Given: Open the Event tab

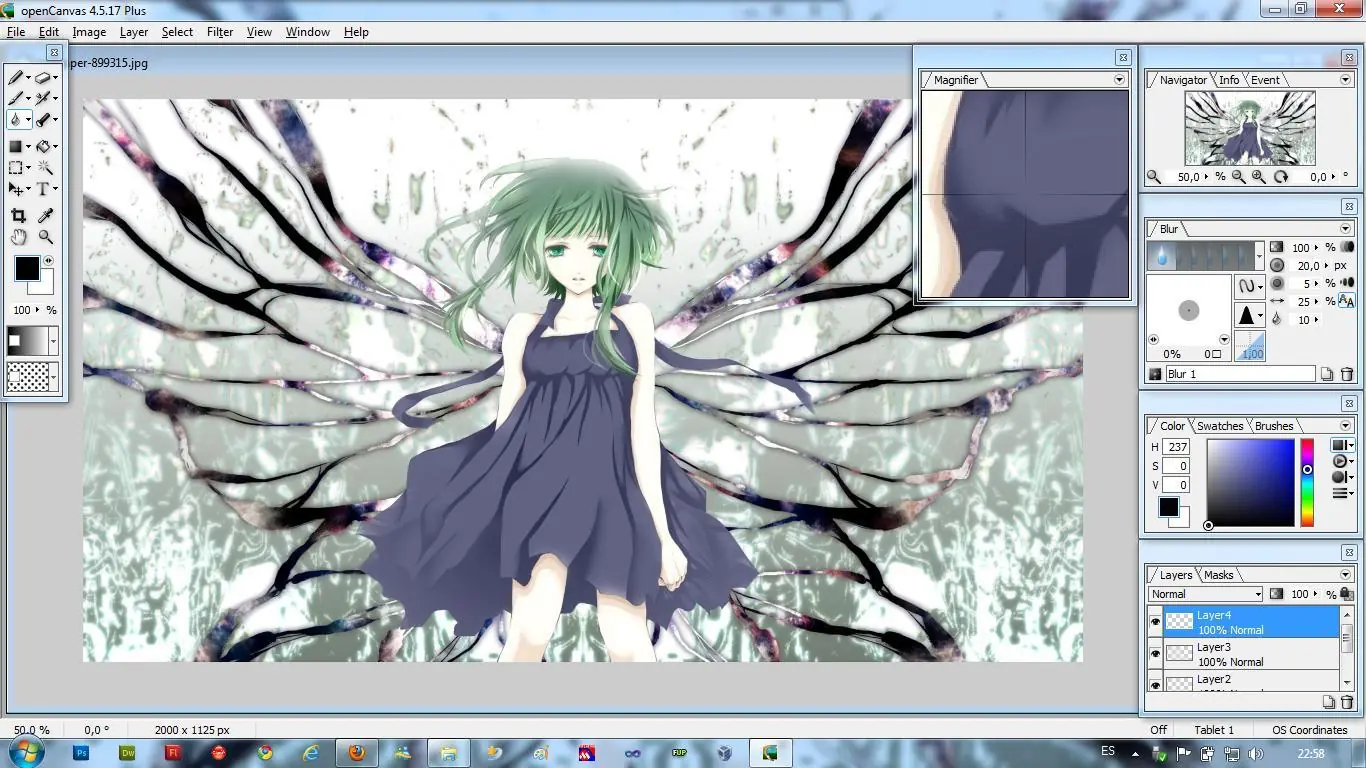Looking at the screenshot, I should click(x=1265, y=80).
